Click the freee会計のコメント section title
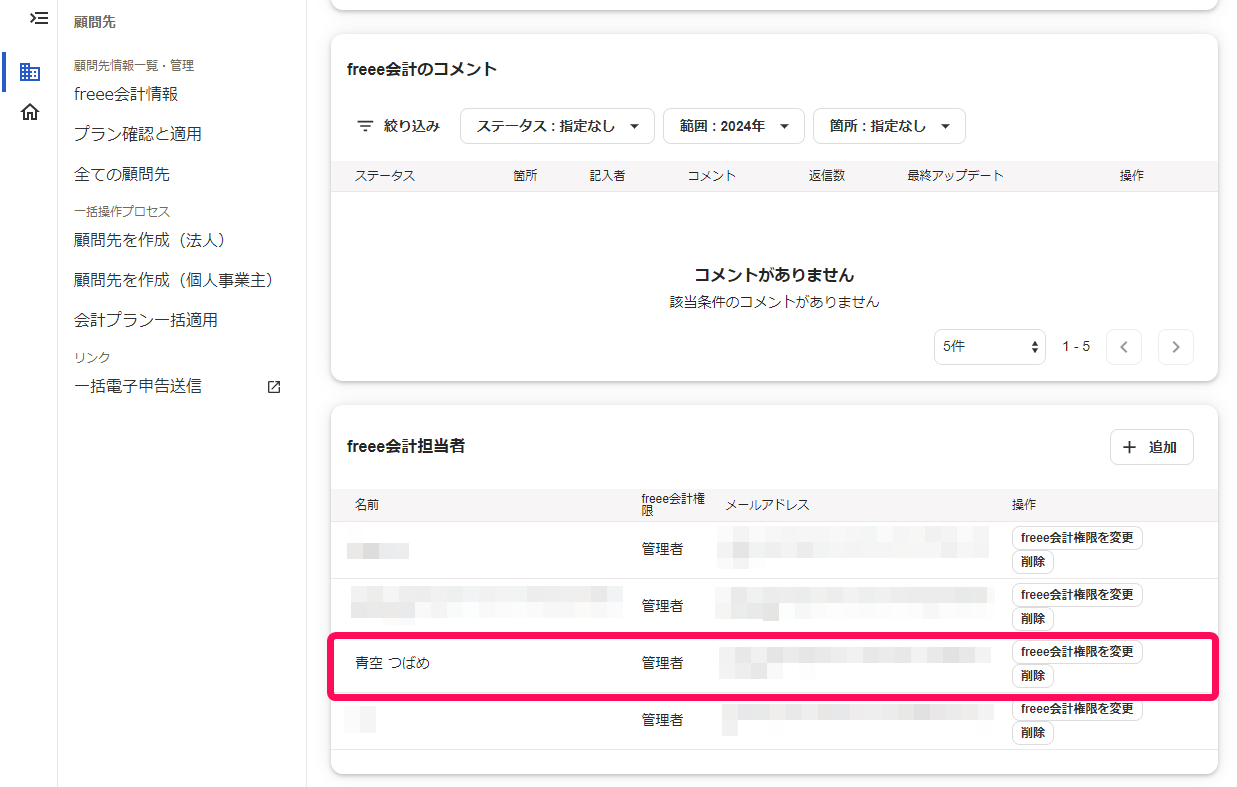Image resolution: width=1237 pixels, height=787 pixels. pyautogui.click(x=422, y=69)
